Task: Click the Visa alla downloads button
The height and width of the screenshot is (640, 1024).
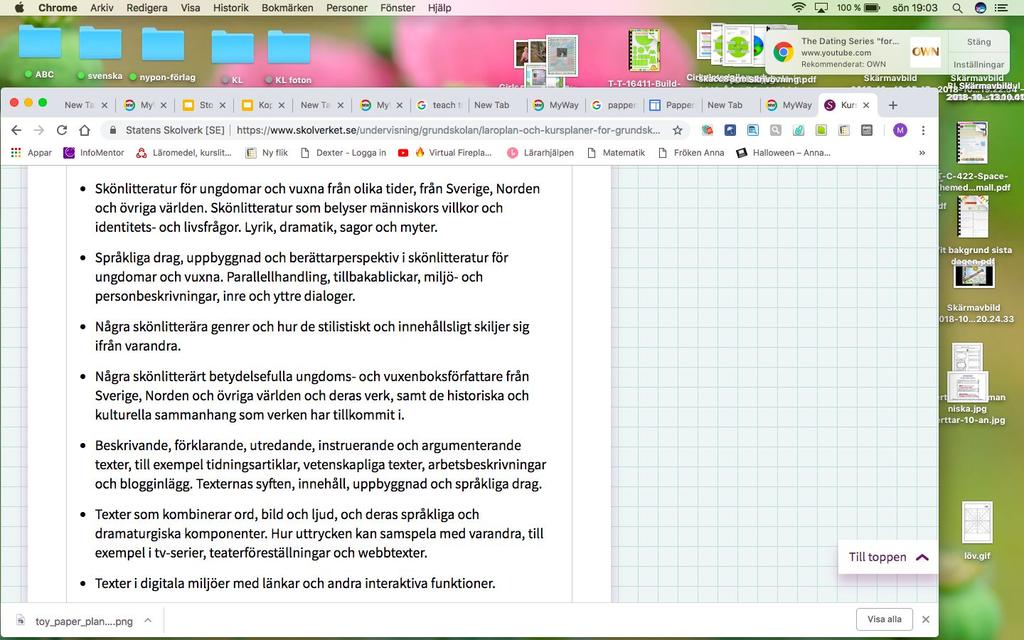Action: tap(884, 619)
